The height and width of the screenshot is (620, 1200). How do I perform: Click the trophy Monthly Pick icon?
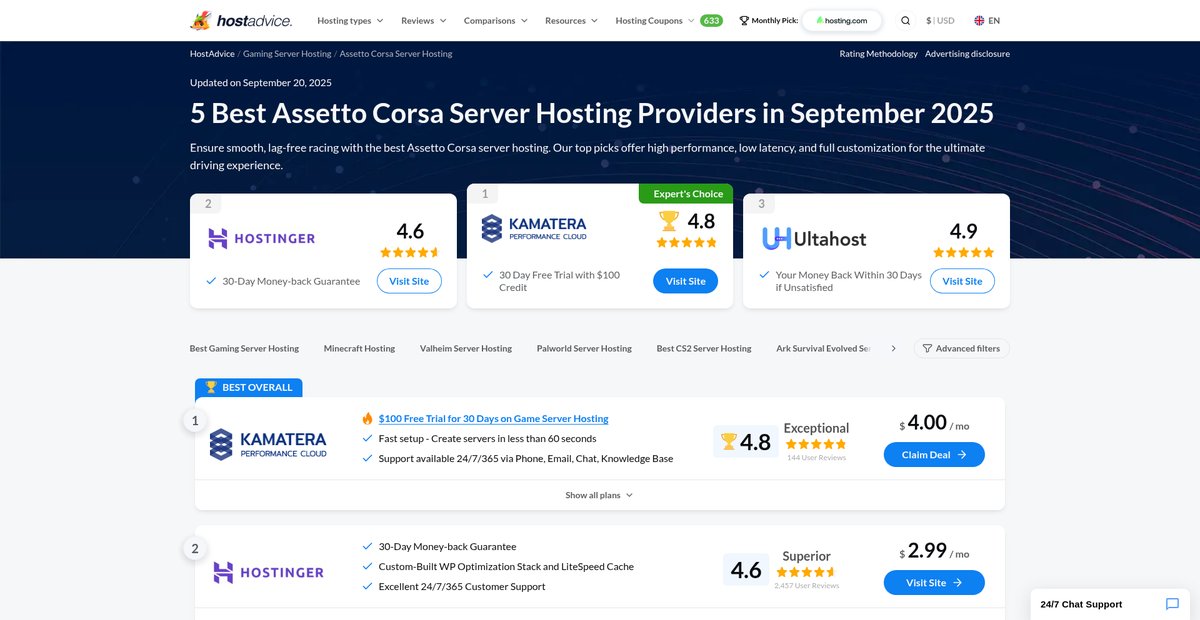click(x=744, y=20)
